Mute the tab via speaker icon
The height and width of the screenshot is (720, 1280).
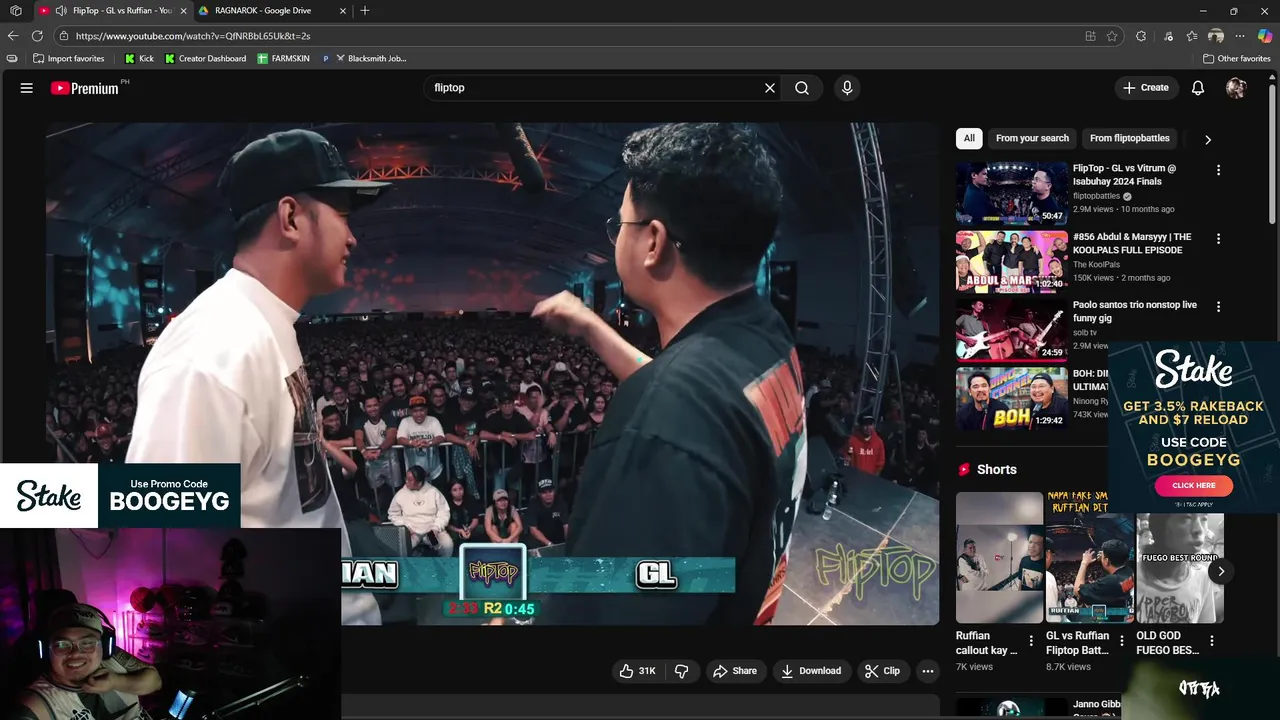click(x=61, y=10)
